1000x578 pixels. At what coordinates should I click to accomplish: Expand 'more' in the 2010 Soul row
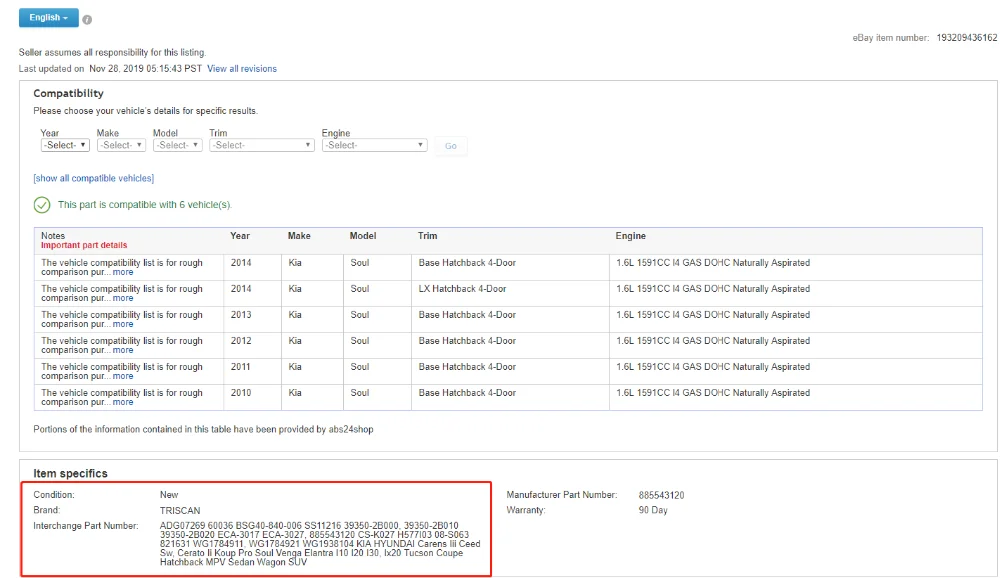[123, 403]
